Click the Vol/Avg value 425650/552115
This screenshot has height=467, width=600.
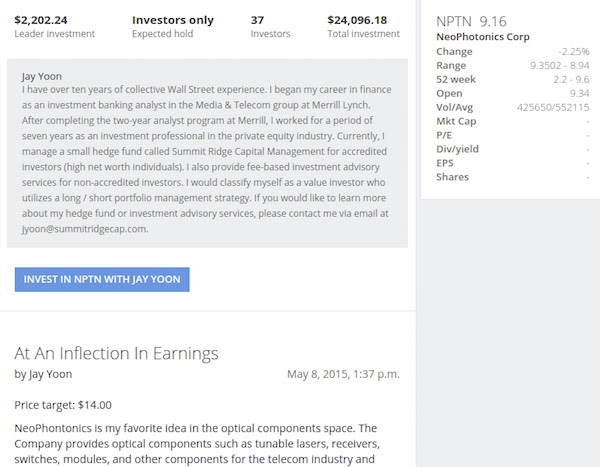click(x=553, y=107)
